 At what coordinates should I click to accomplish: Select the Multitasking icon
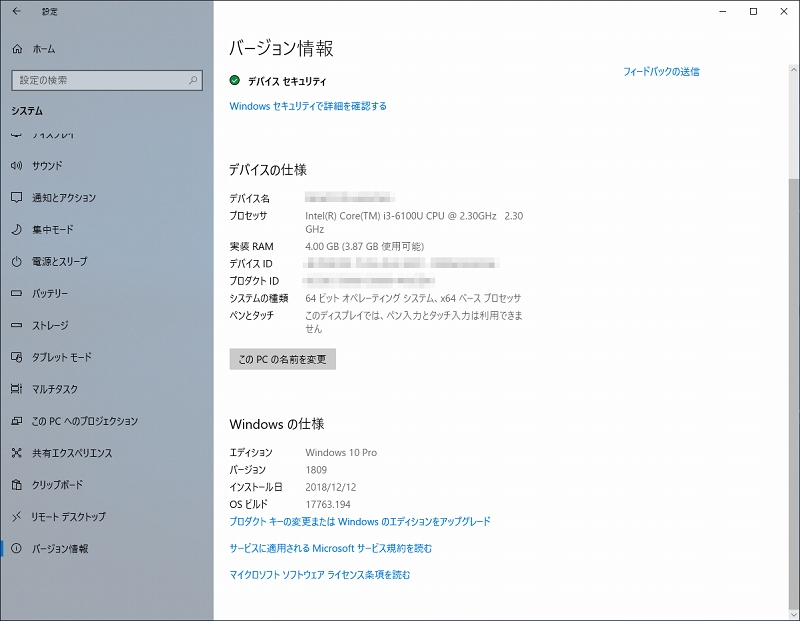point(17,389)
